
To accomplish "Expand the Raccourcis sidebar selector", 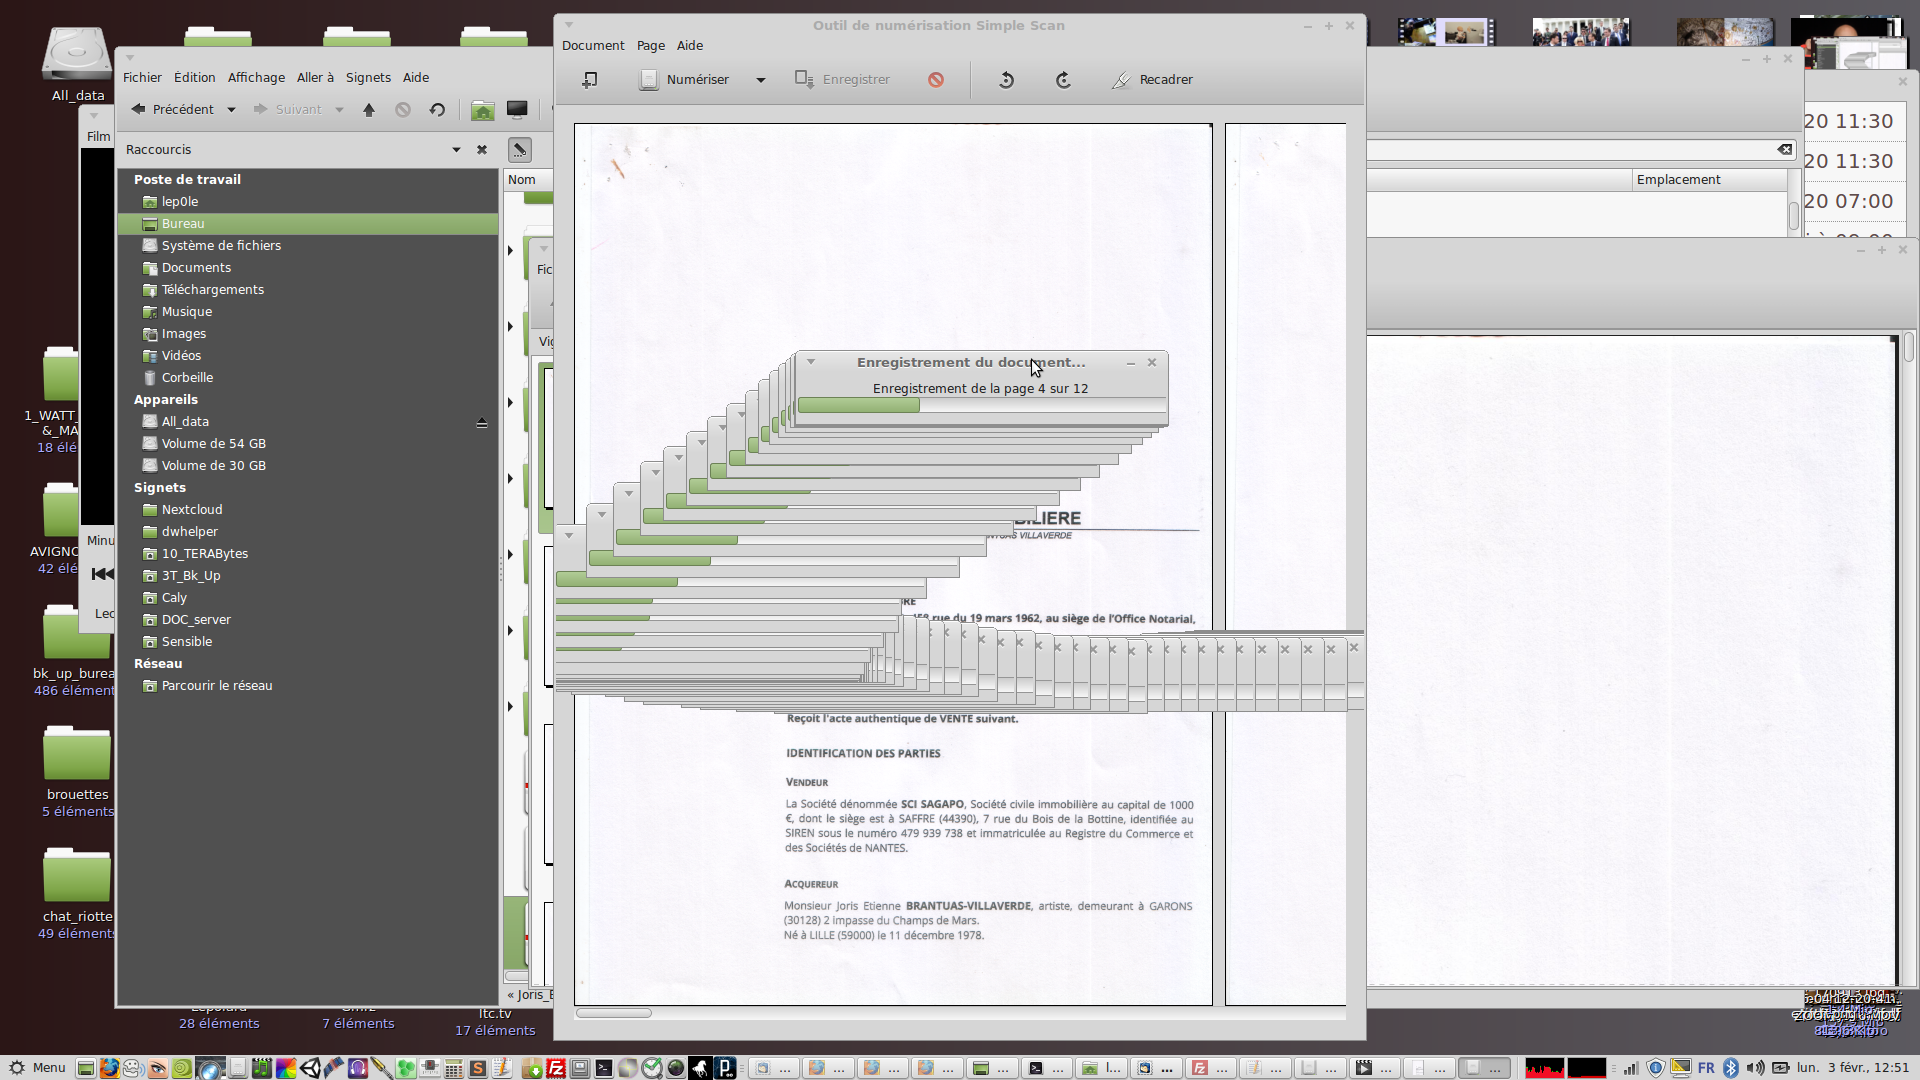I will click(456, 150).
